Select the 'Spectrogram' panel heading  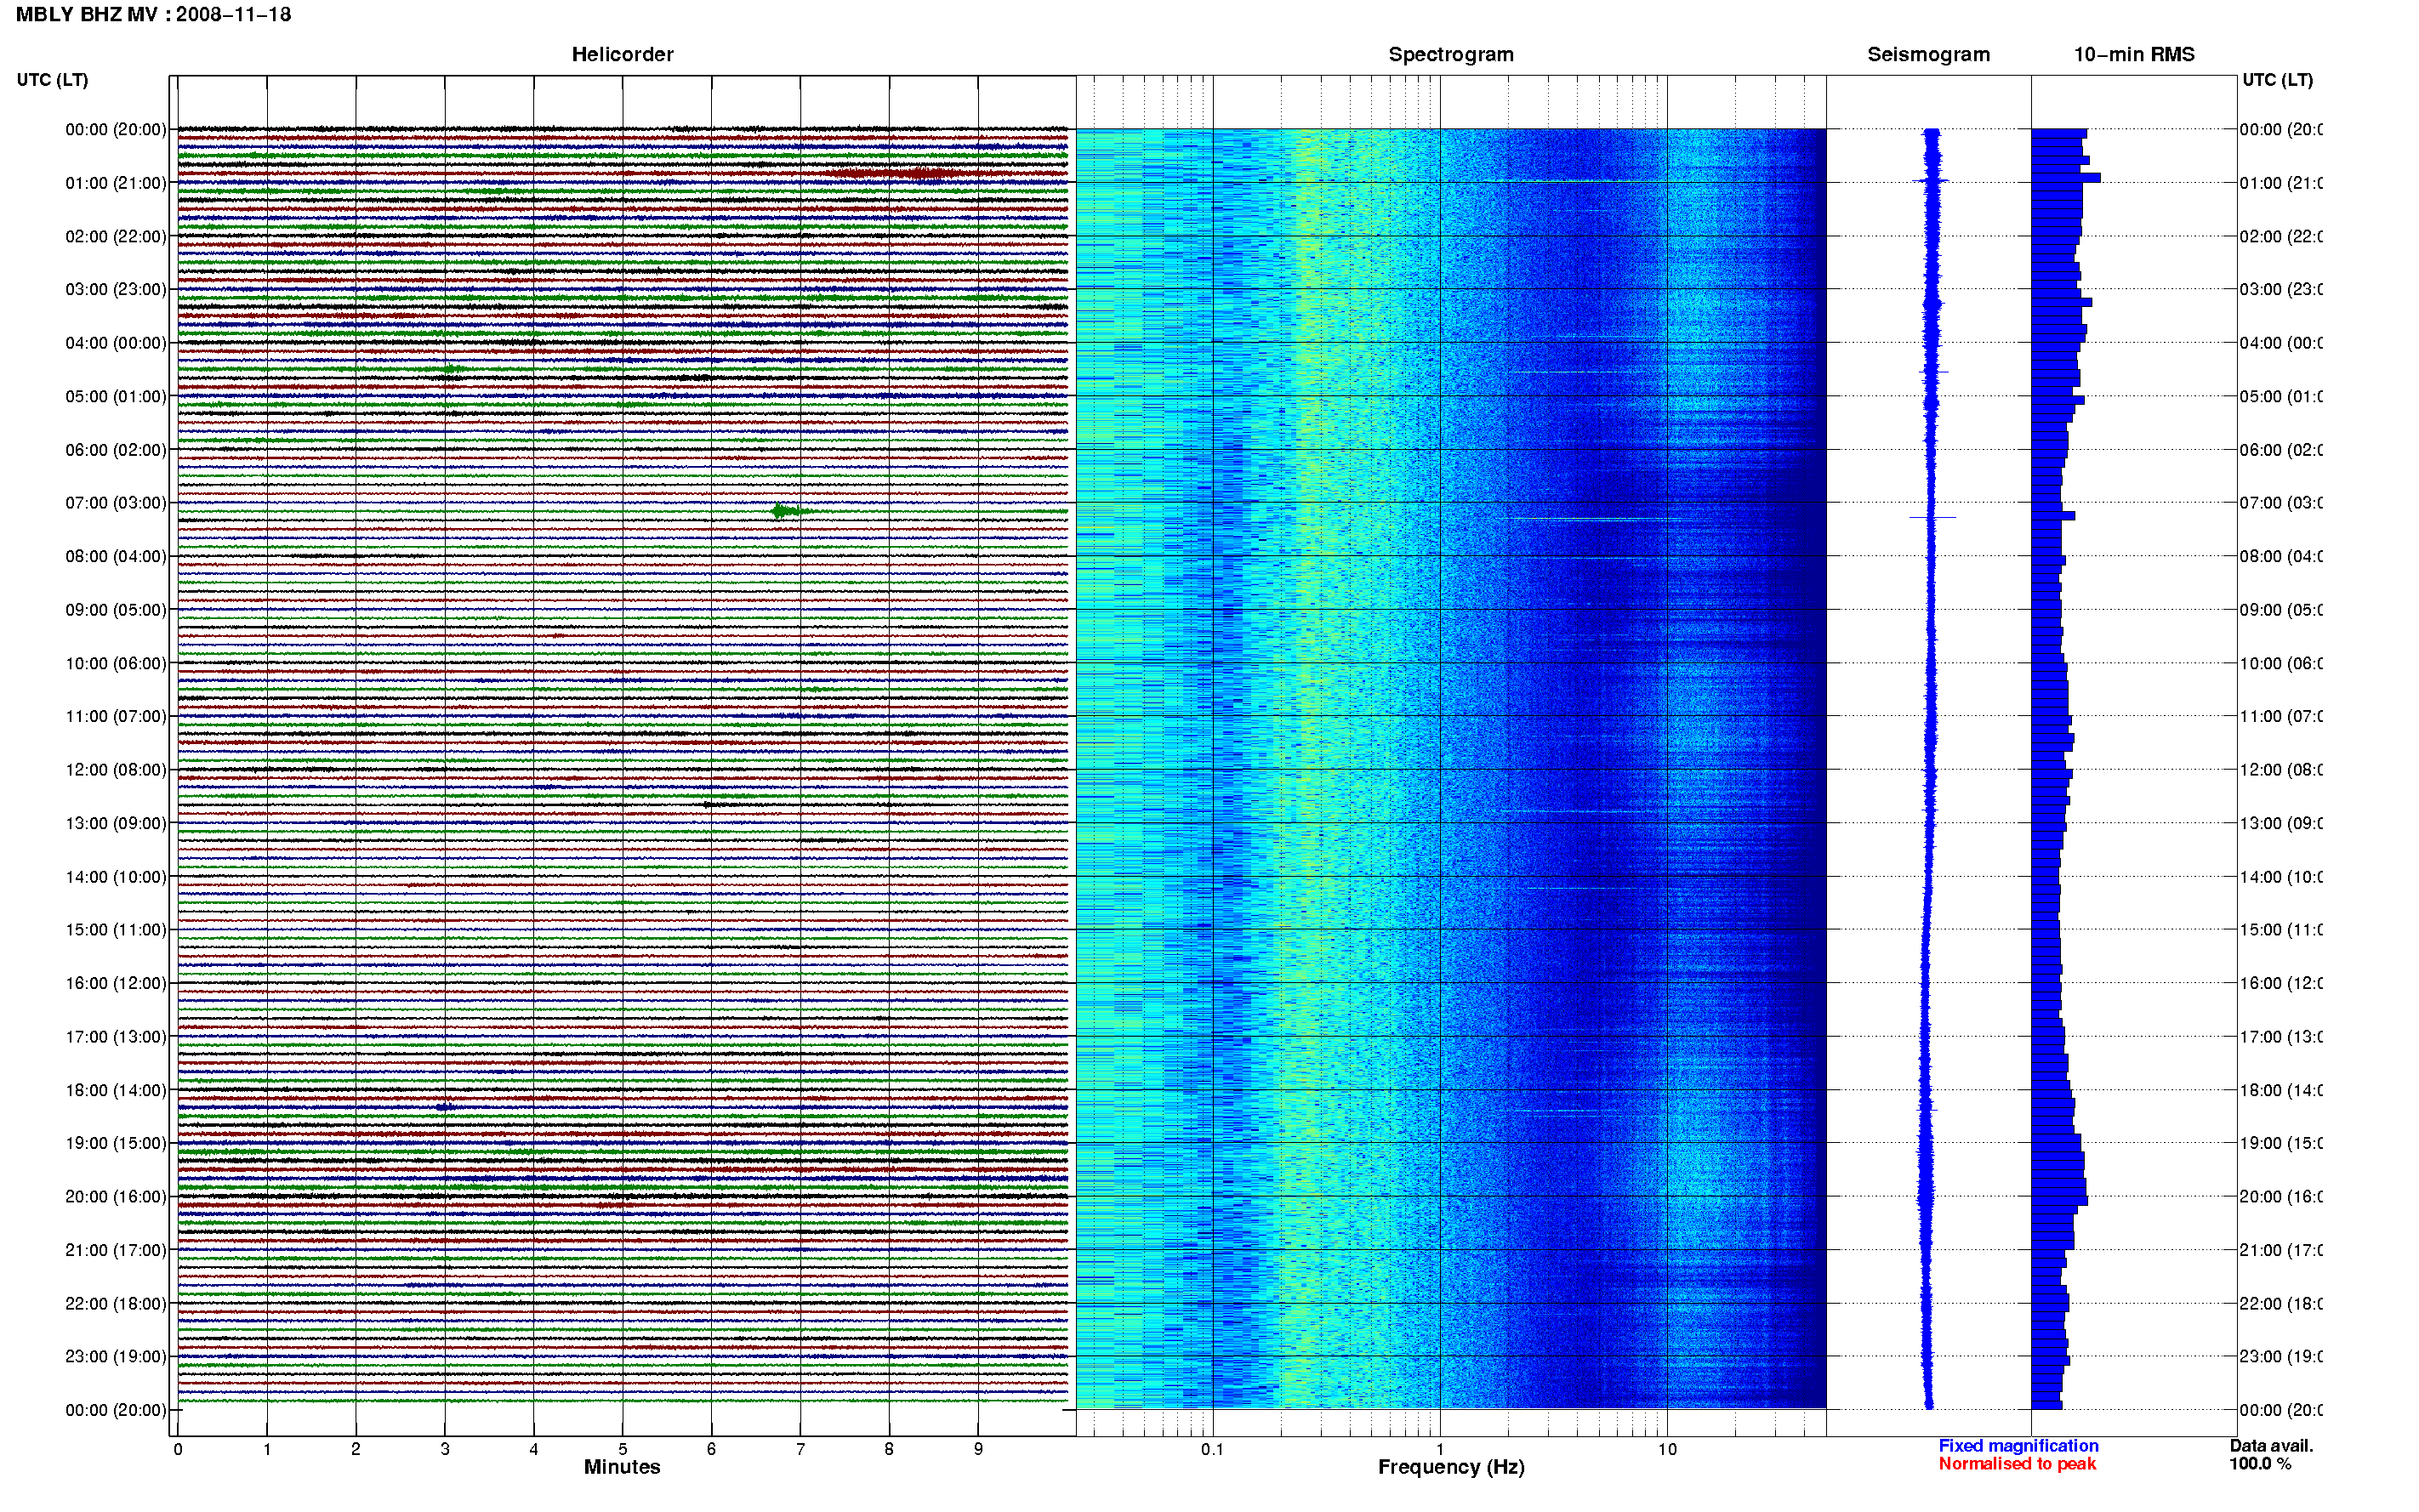1451,55
